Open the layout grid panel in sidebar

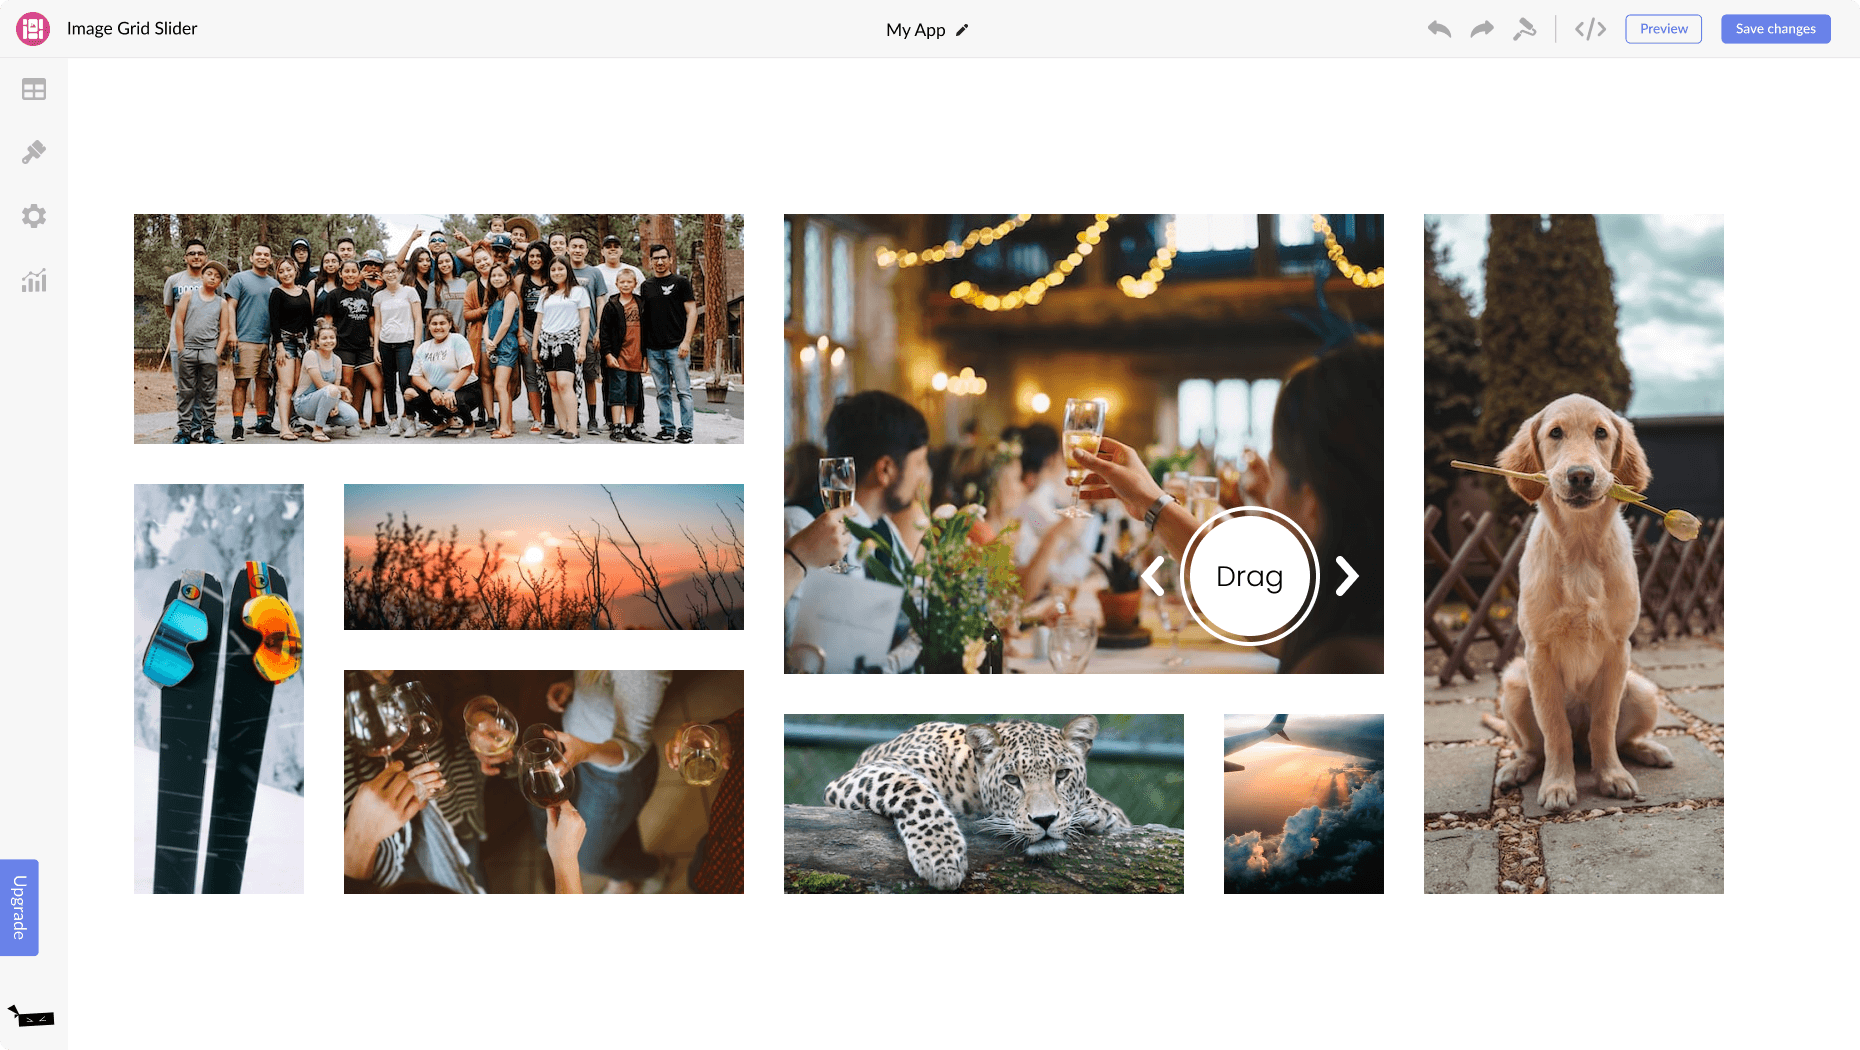coord(34,90)
